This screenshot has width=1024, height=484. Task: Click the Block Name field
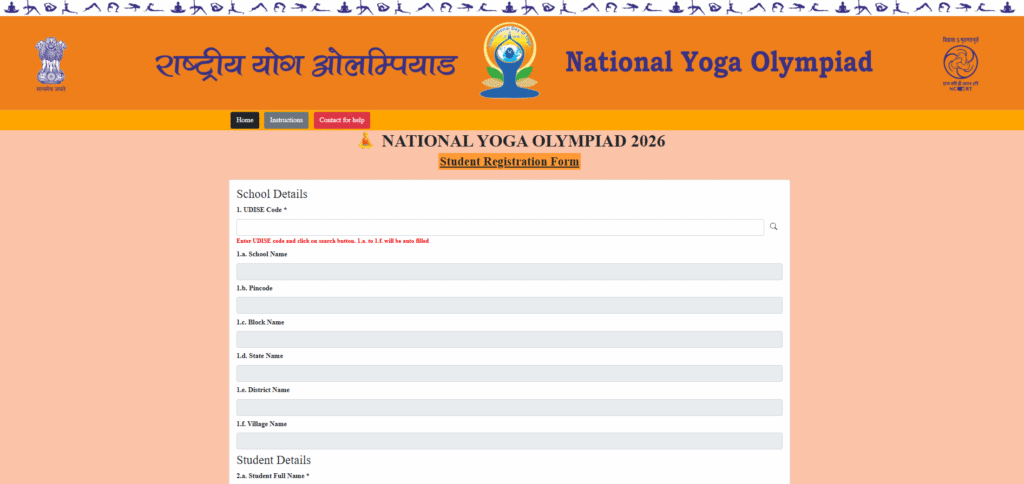click(x=509, y=340)
